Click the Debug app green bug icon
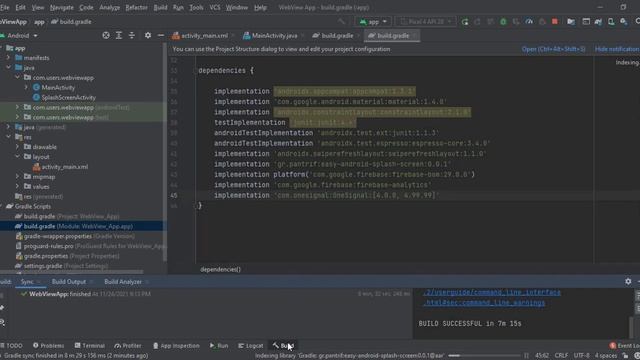640x360 pixels. point(503,22)
